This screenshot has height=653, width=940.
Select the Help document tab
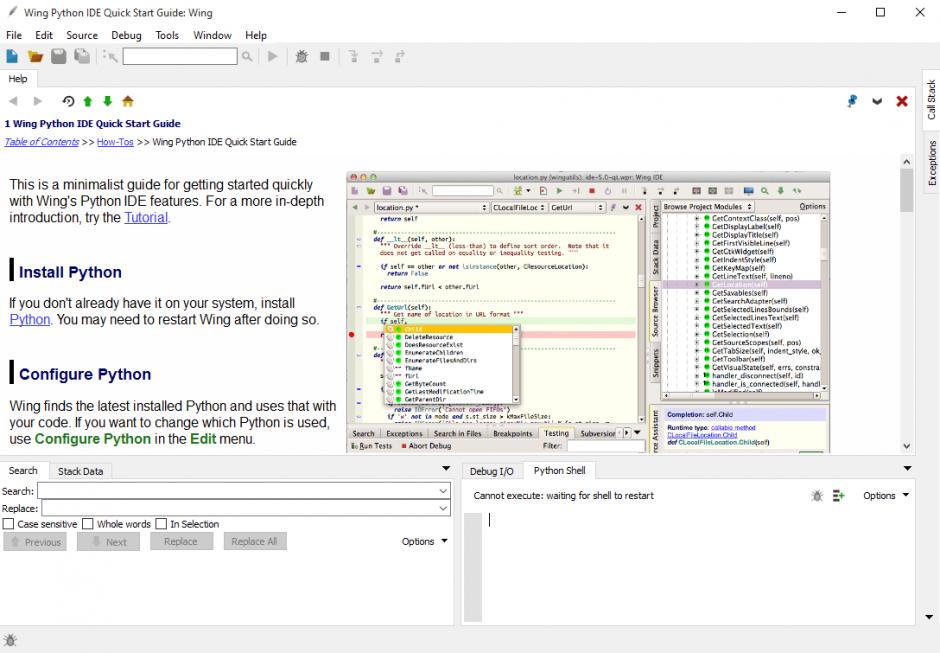18,79
